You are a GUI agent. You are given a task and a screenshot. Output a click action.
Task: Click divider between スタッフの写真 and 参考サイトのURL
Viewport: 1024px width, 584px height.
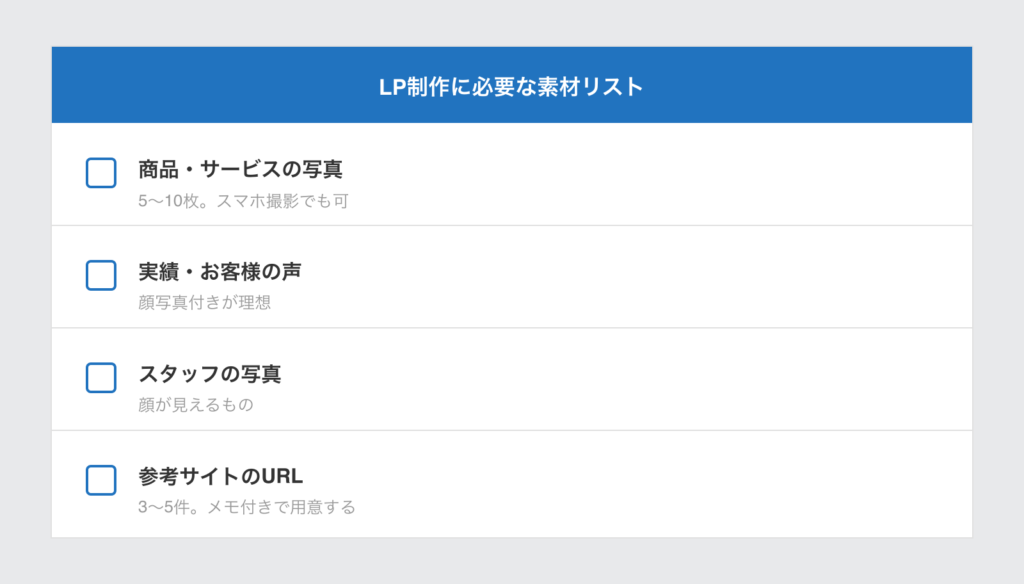(x=512, y=430)
